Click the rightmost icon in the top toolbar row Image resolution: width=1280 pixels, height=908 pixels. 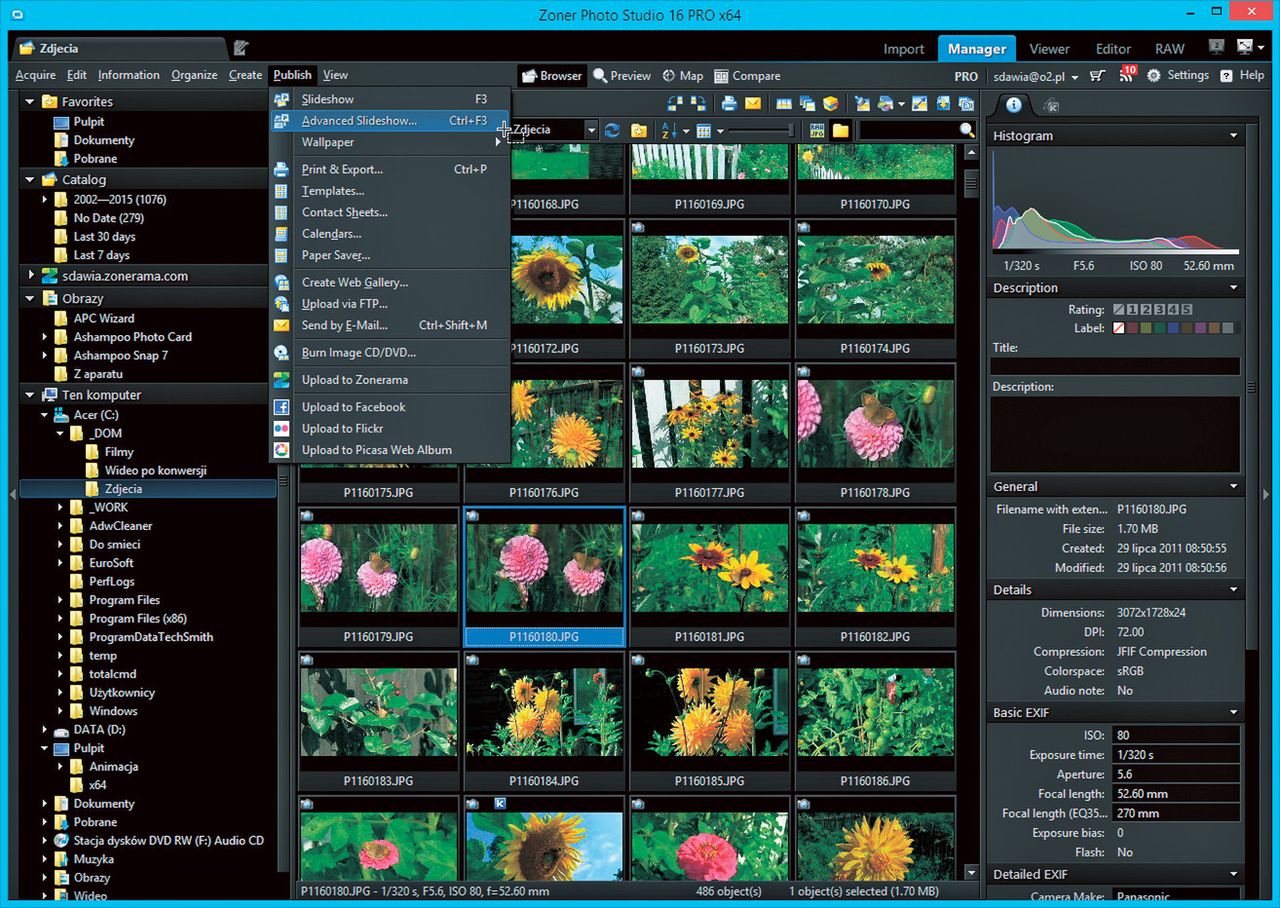pos(966,103)
